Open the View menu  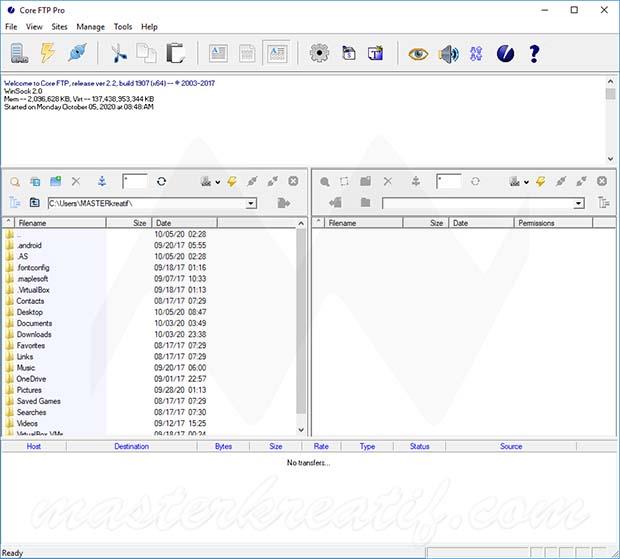34,27
